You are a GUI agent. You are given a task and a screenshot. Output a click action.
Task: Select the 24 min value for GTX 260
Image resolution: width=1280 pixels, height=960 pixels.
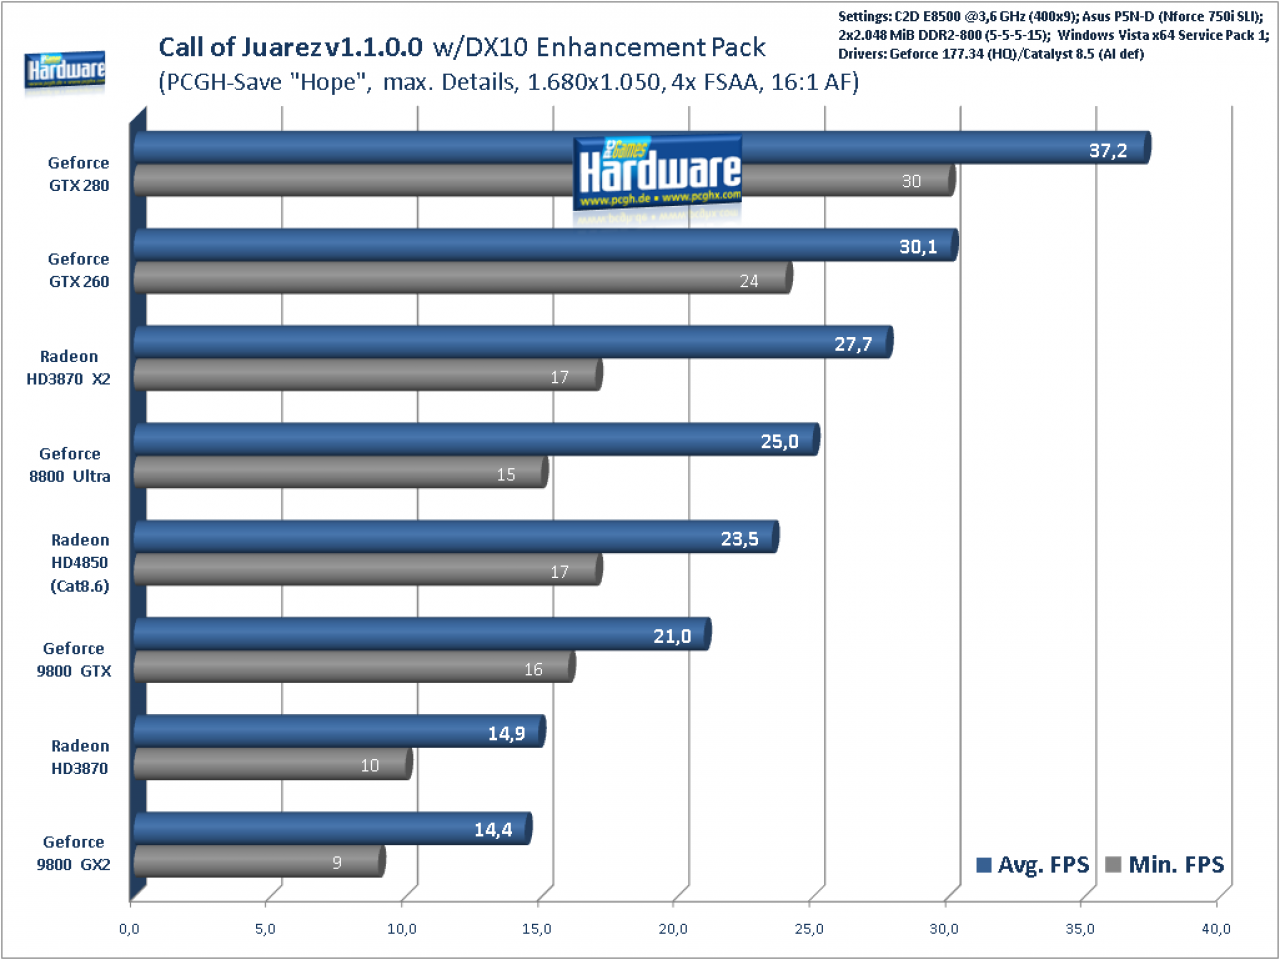tap(749, 281)
